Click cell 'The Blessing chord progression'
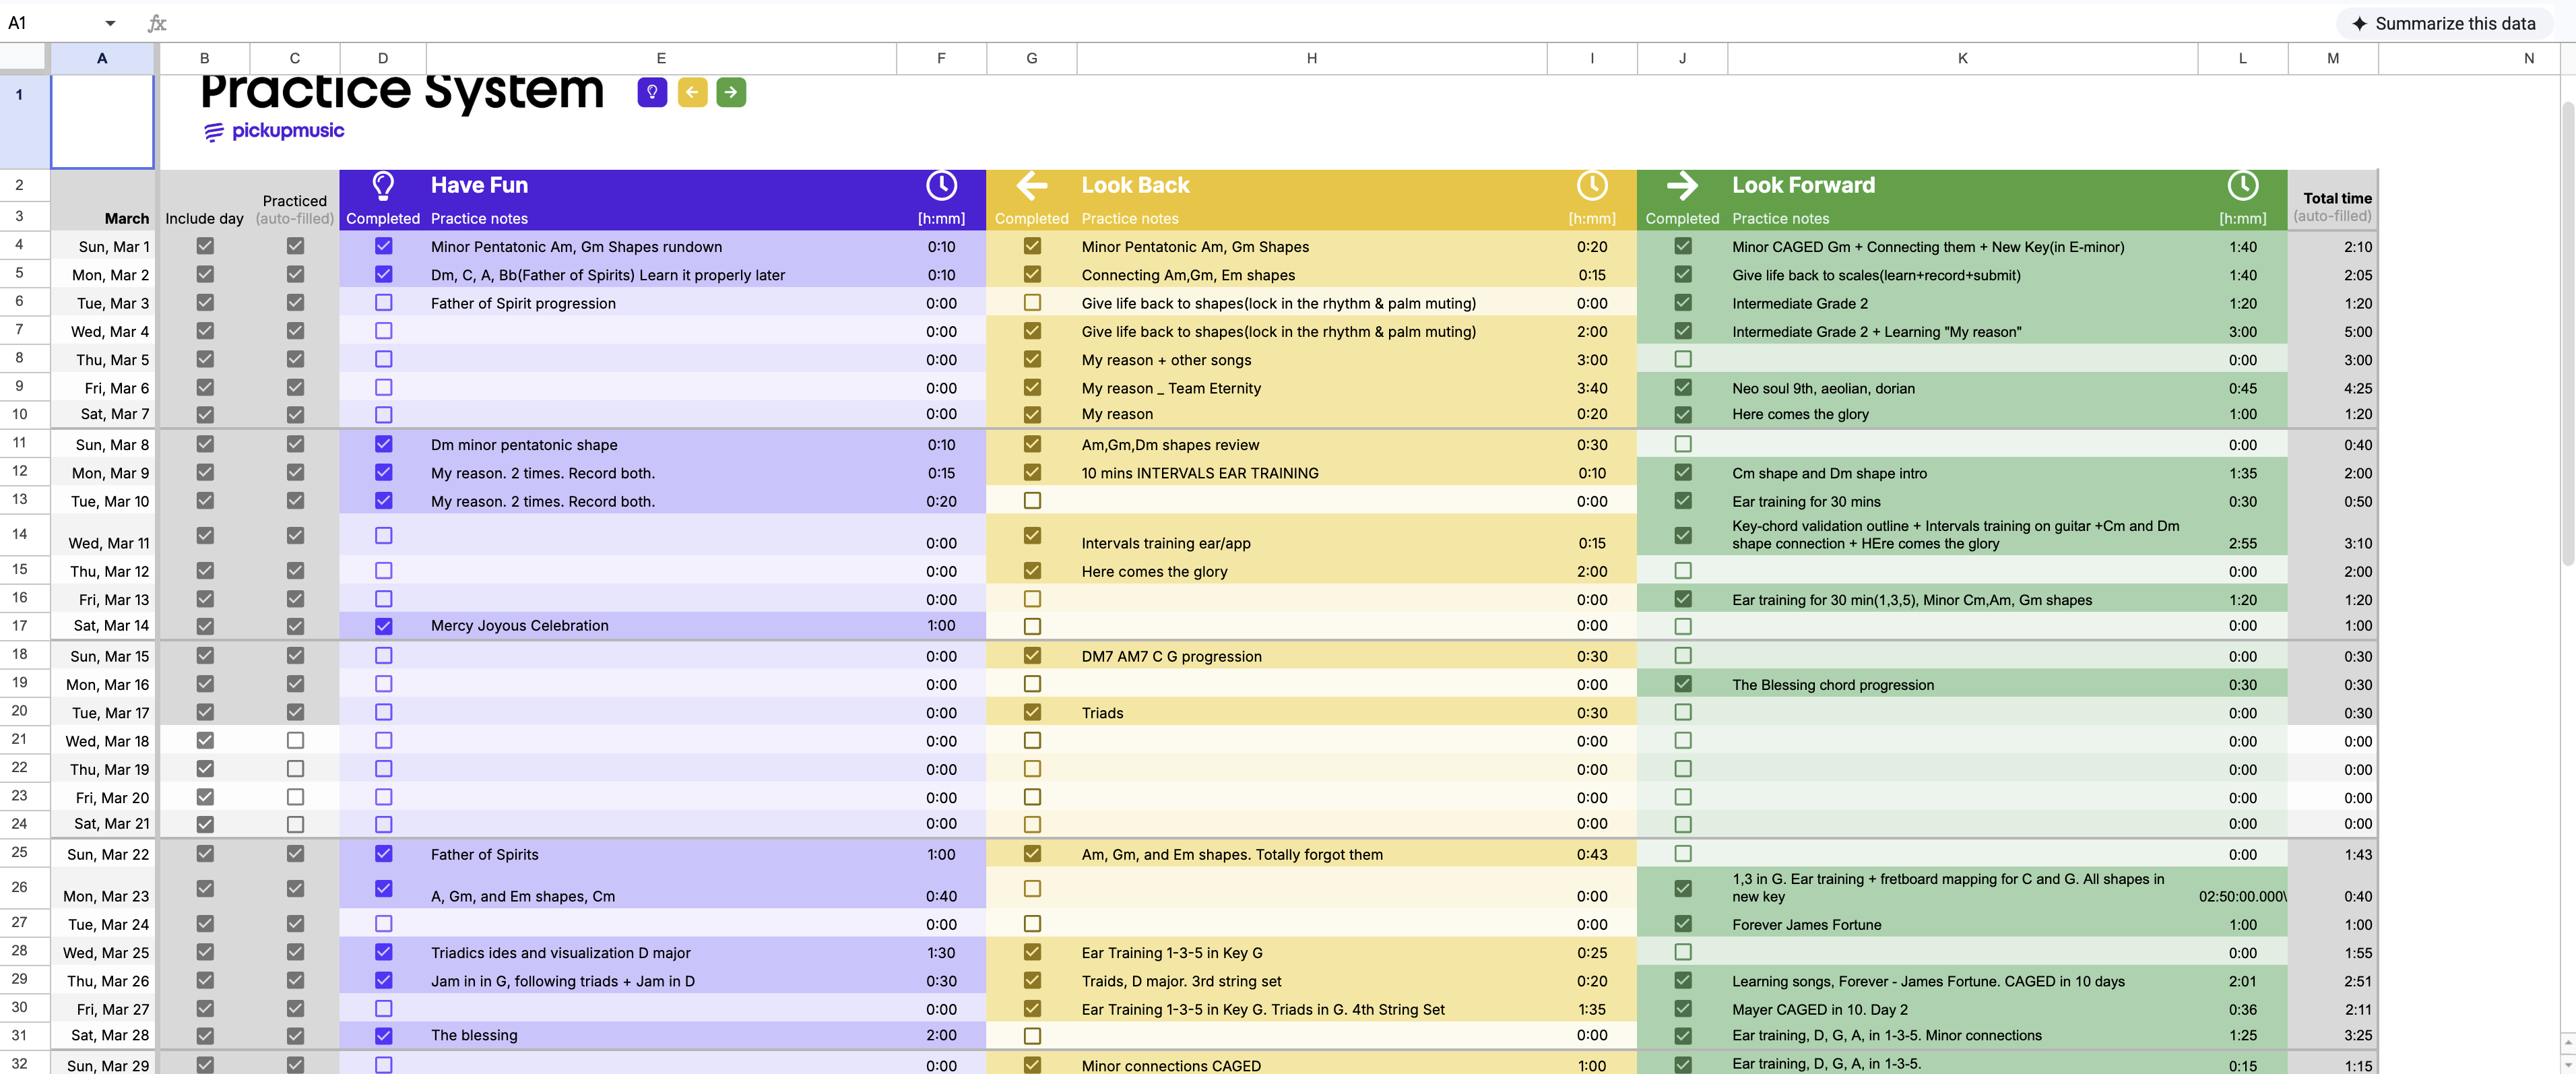Image resolution: width=2576 pixels, height=1074 pixels. 1962,685
